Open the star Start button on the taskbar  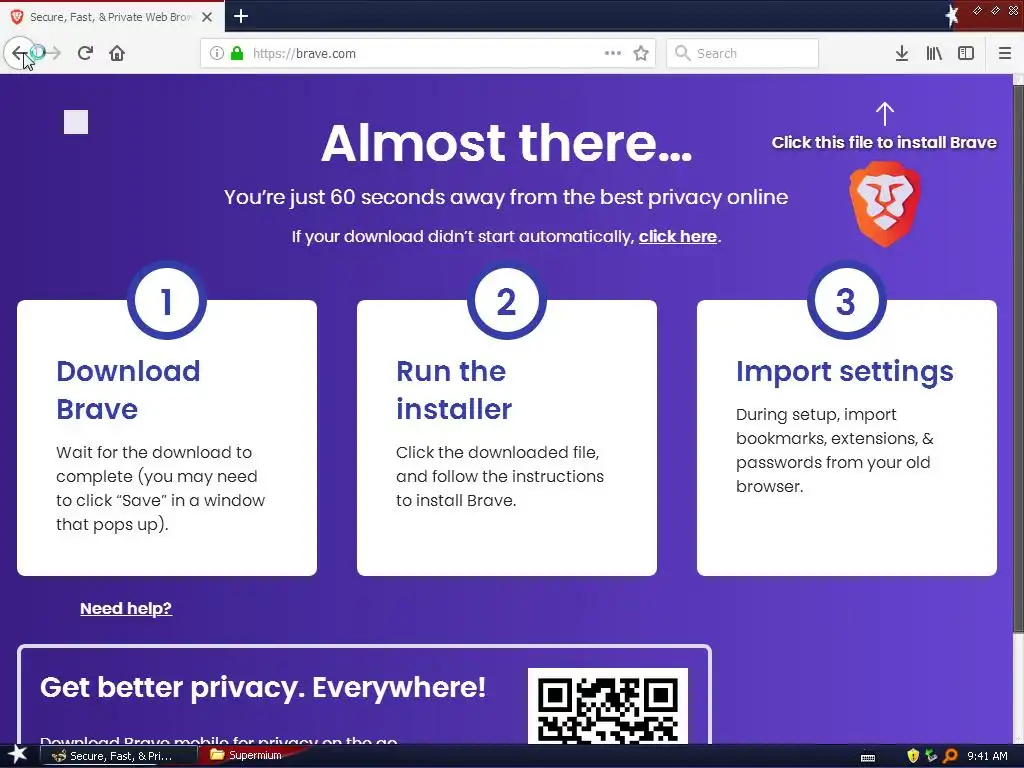pos(17,755)
